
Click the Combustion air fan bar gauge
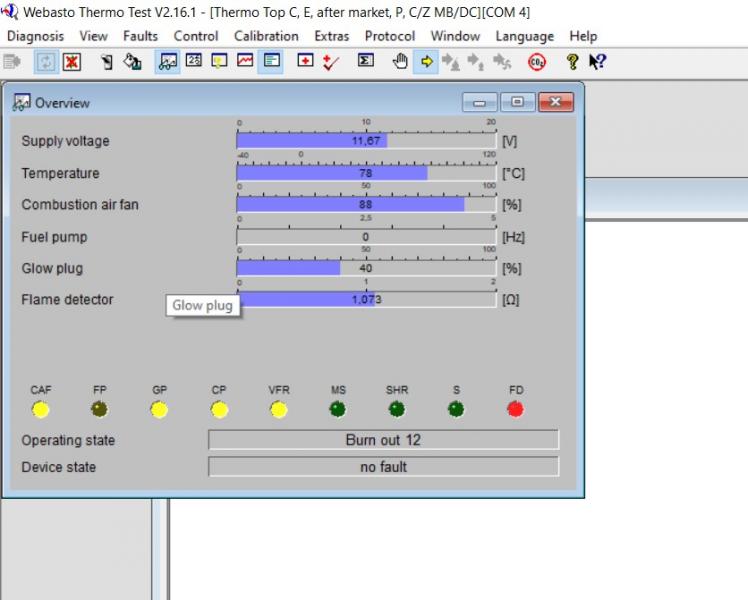366,205
